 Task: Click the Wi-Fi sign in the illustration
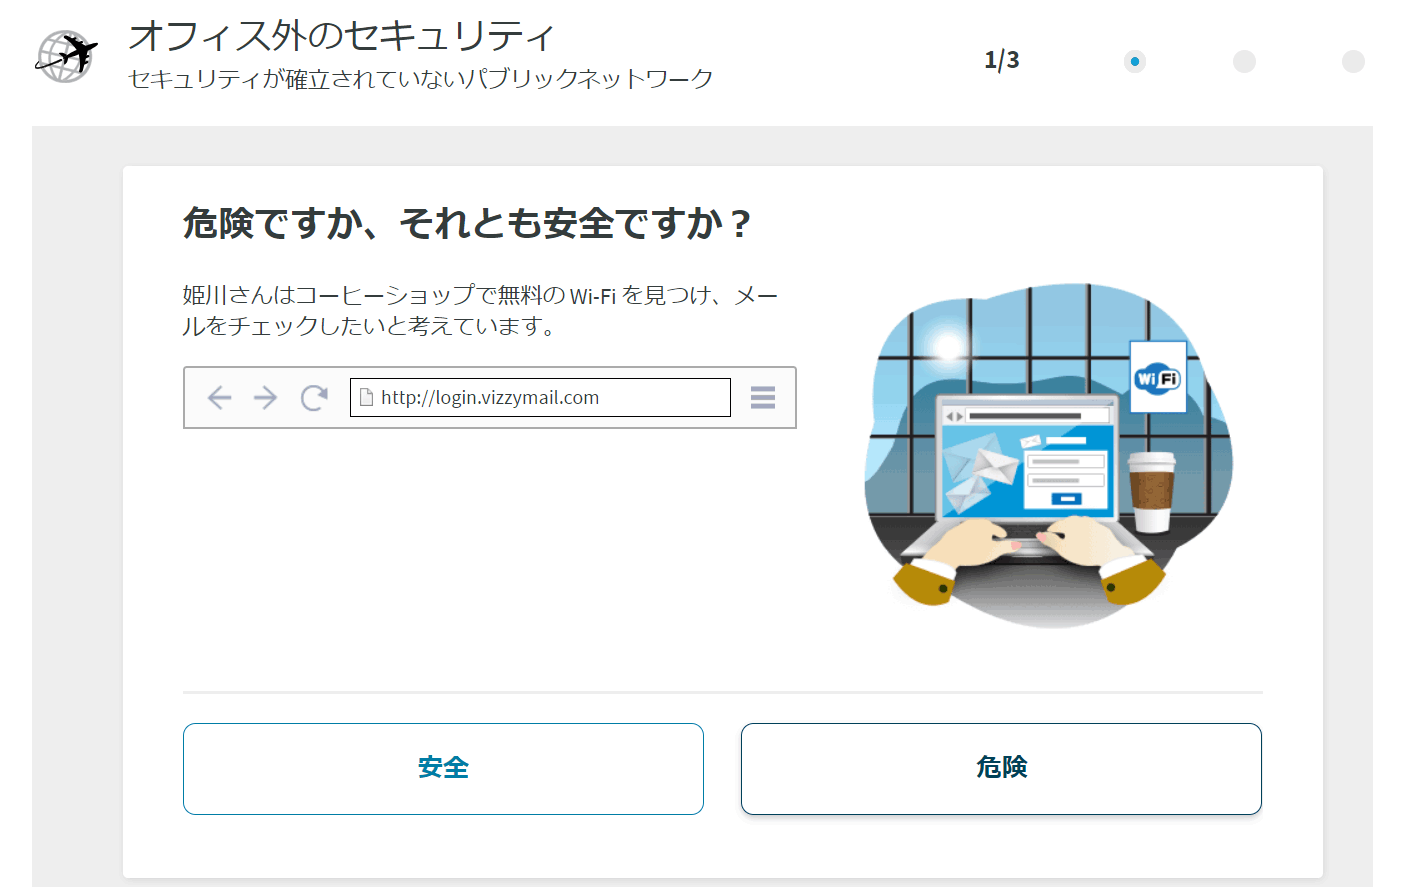[1157, 378]
